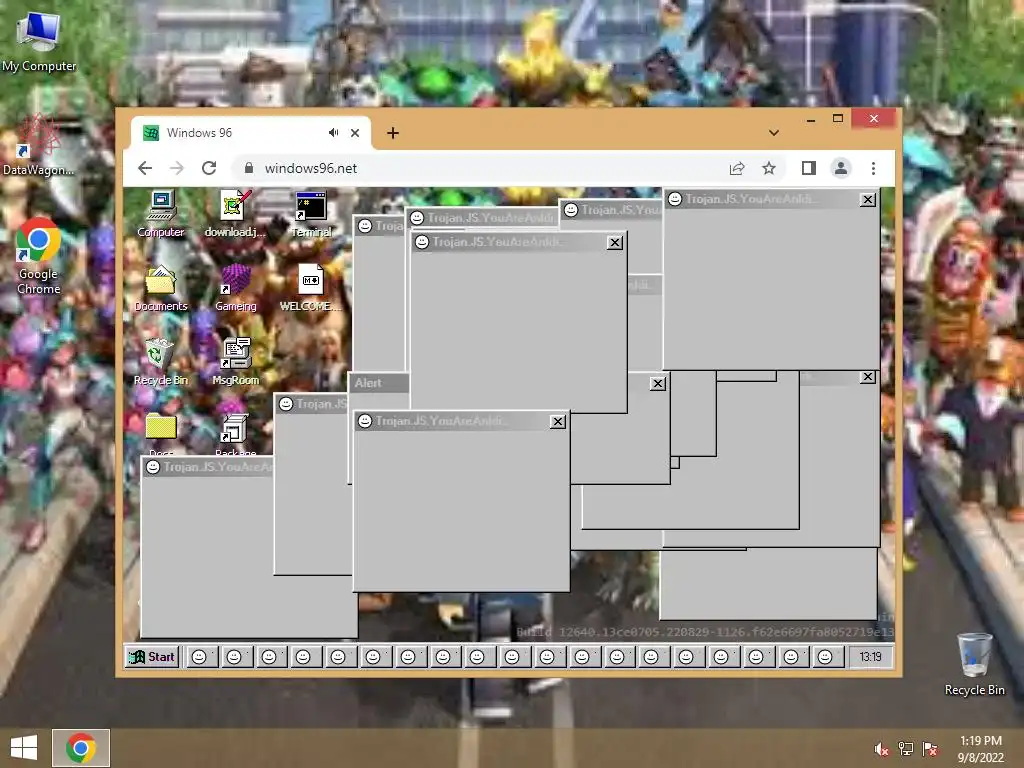
Task: Open the Documents folder icon
Action: tap(161, 288)
